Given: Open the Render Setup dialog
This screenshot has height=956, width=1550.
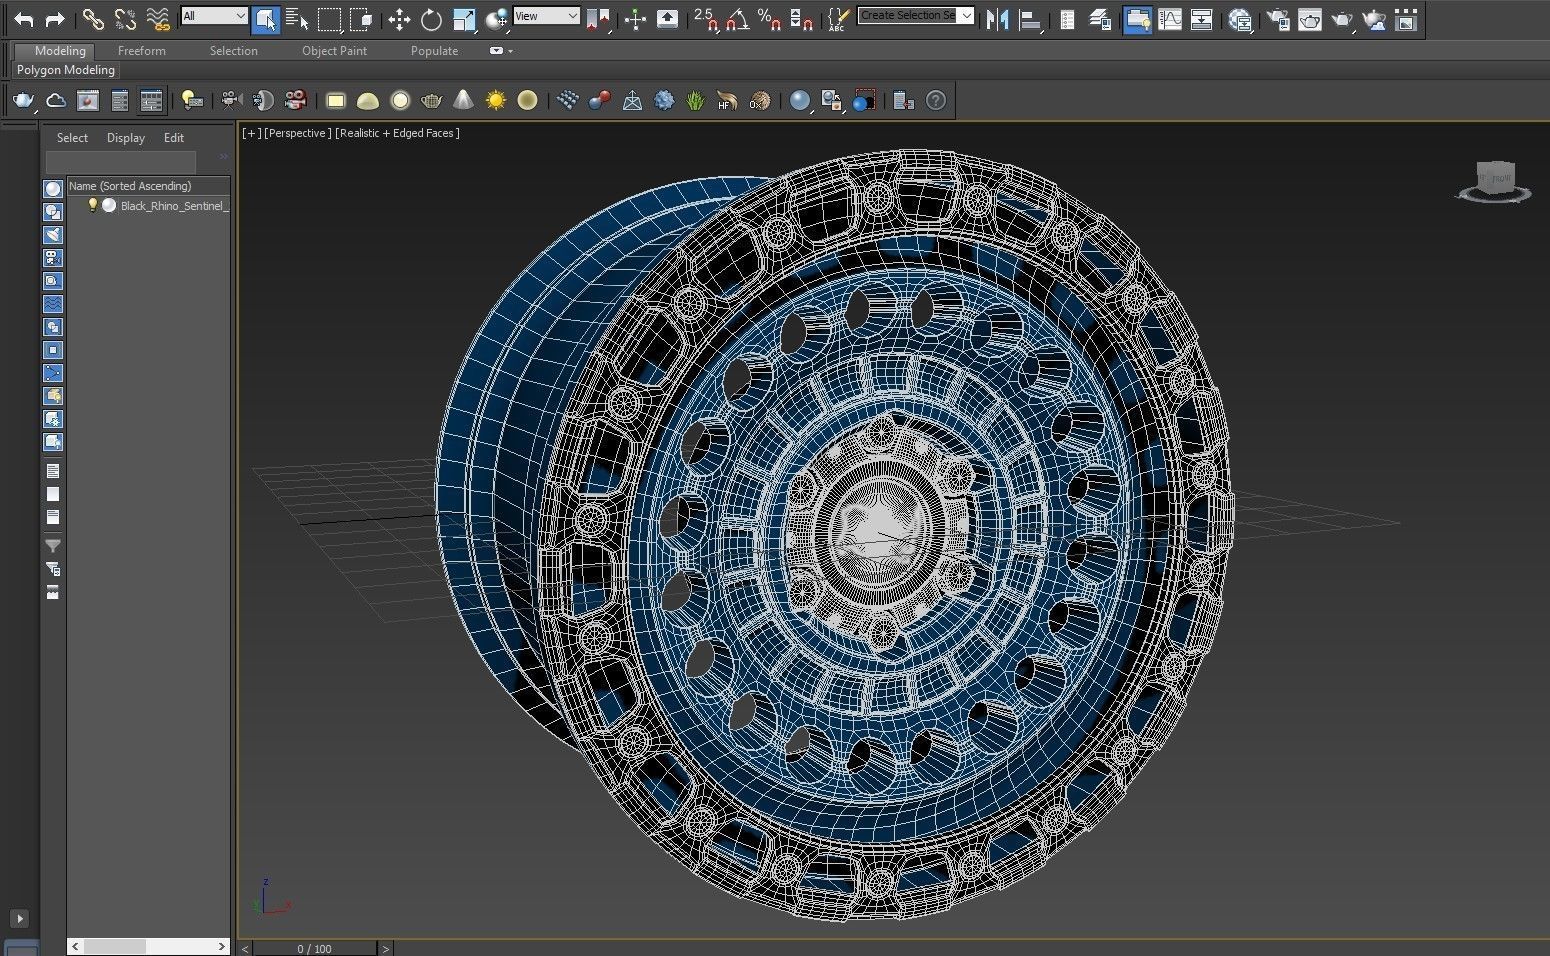Looking at the screenshot, I should coord(1277,19).
